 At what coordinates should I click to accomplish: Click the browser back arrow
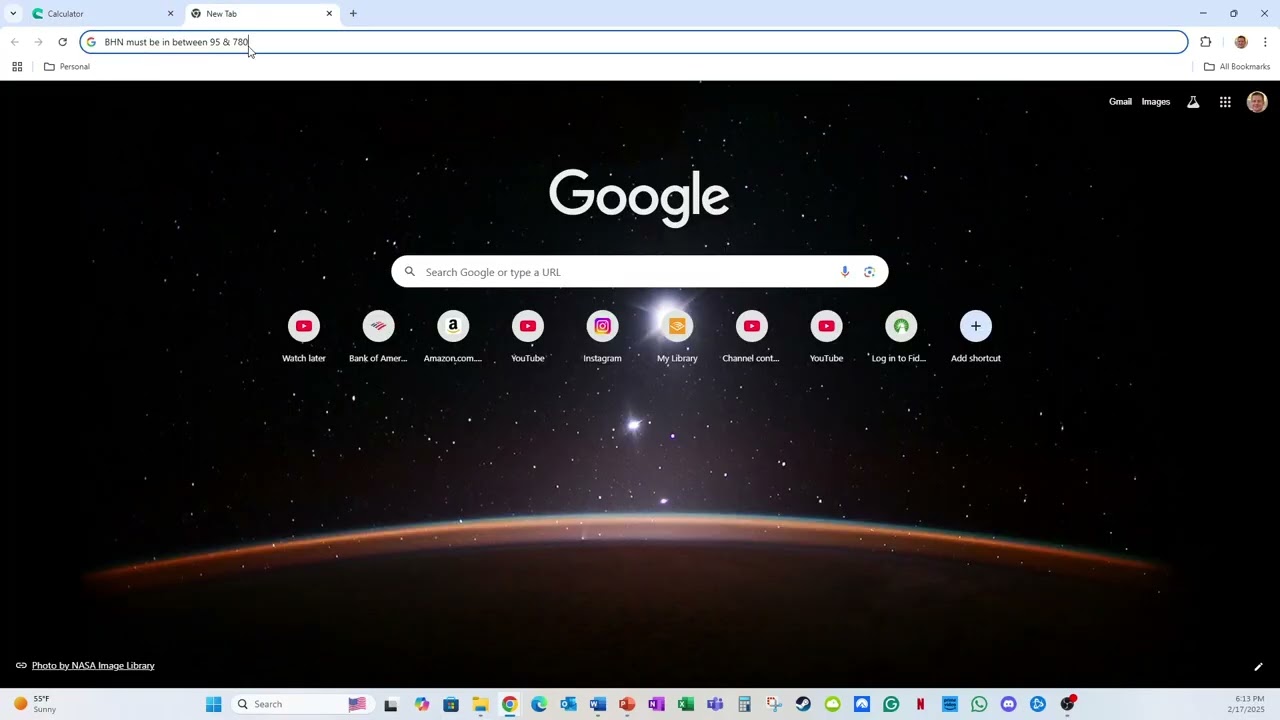point(14,42)
